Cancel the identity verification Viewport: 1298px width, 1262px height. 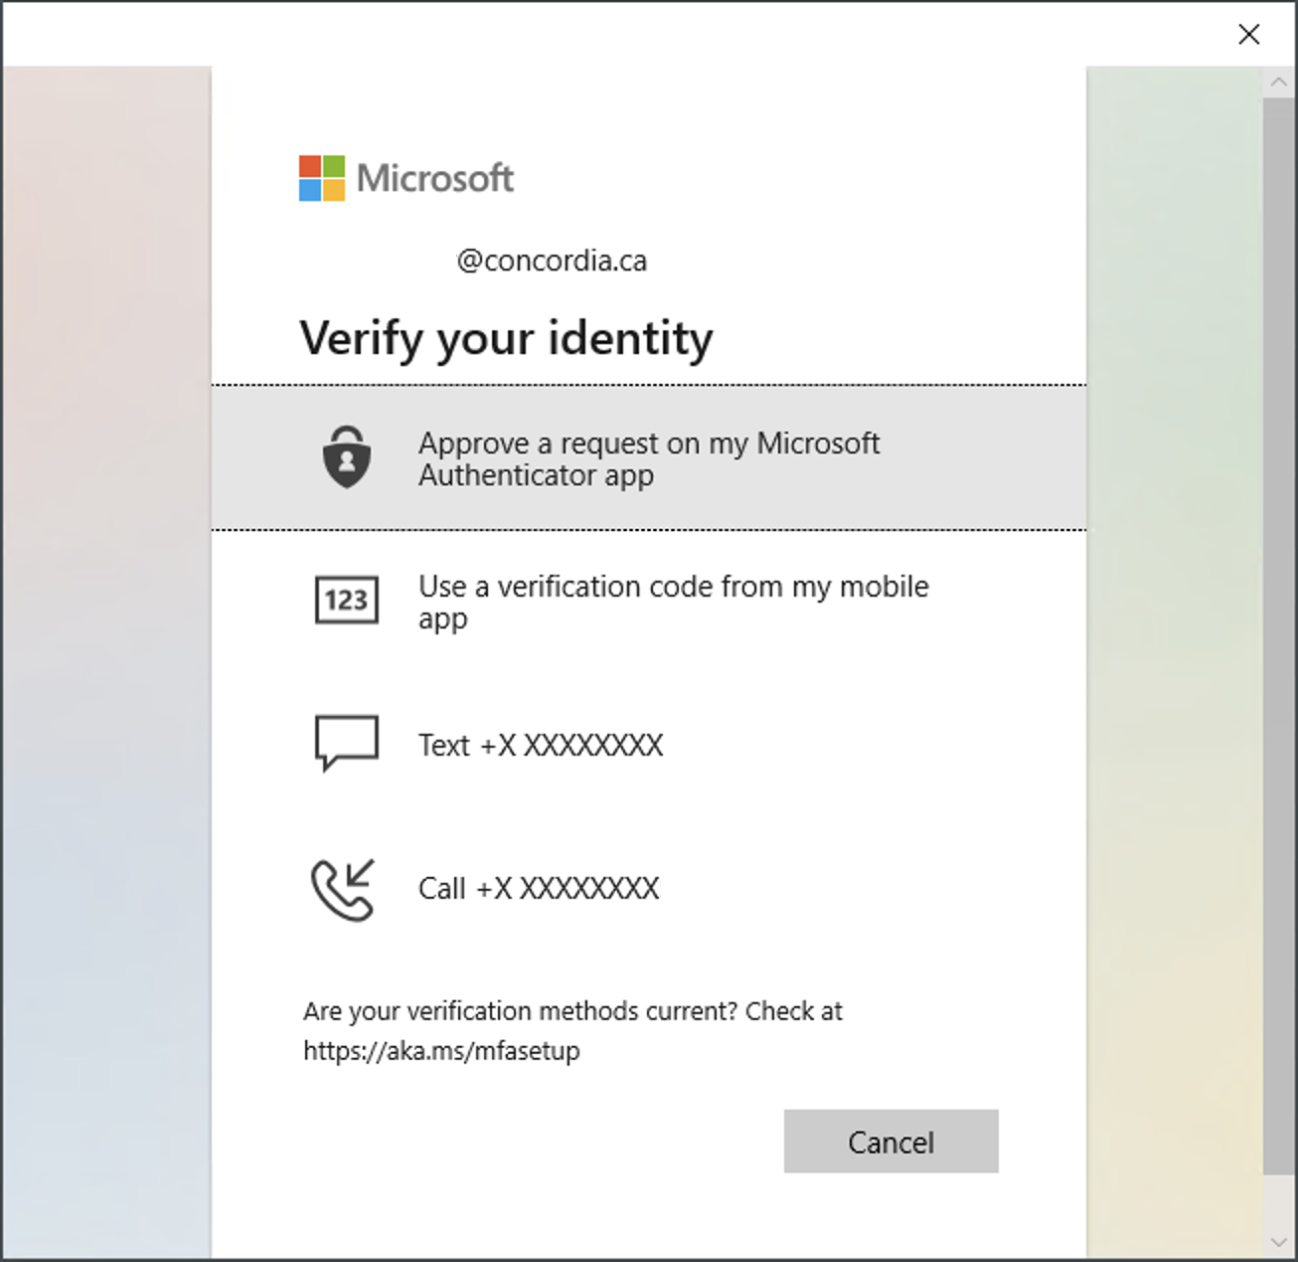point(891,1141)
